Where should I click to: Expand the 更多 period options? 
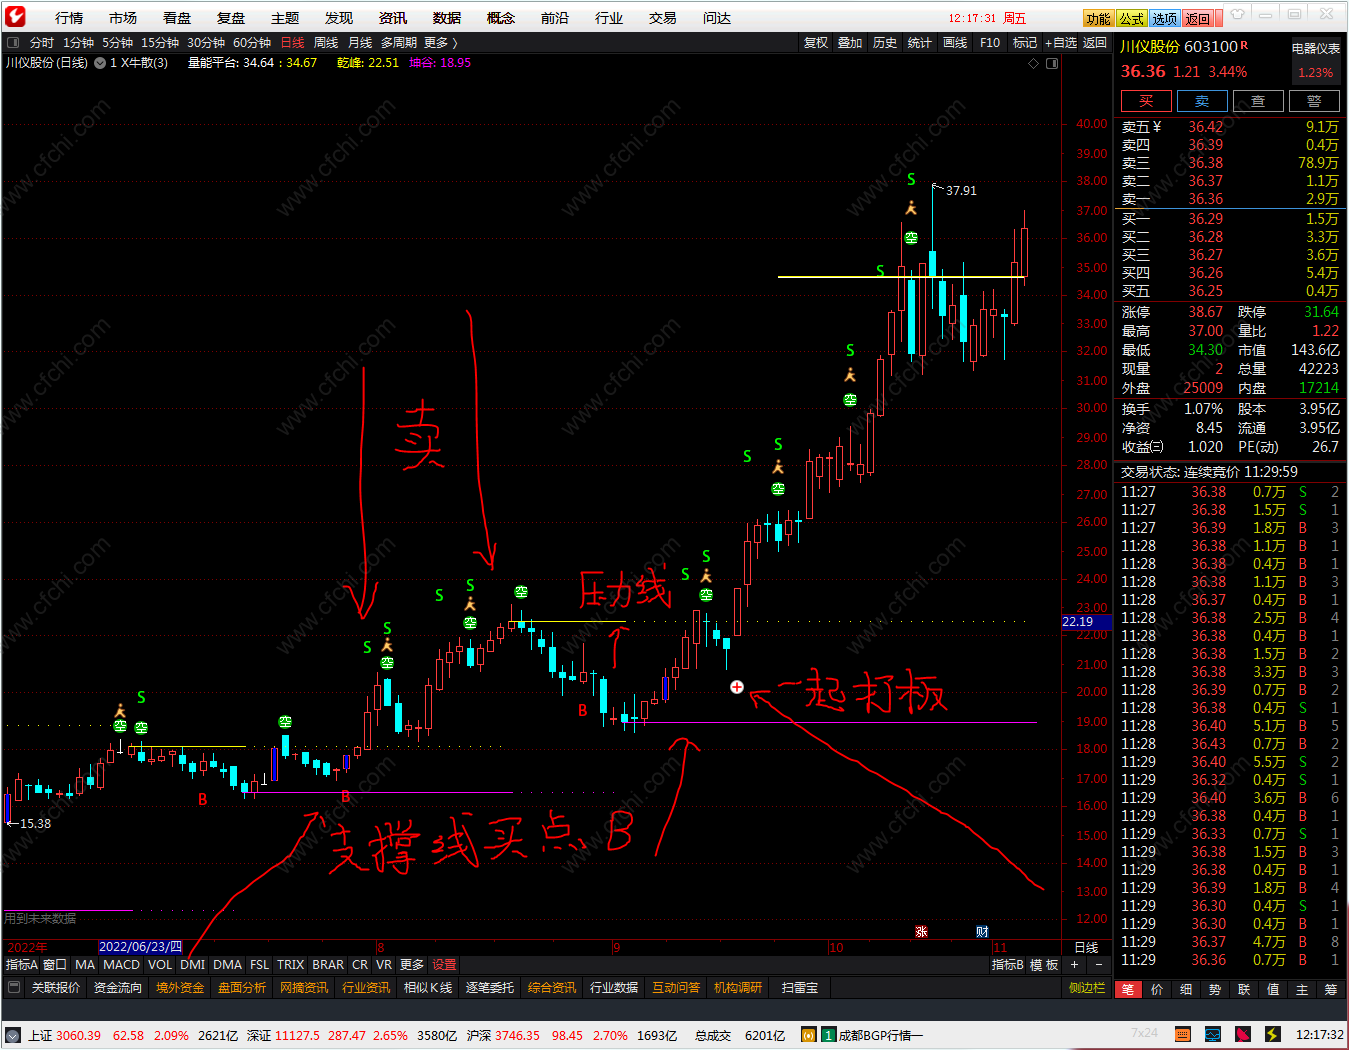[440, 43]
